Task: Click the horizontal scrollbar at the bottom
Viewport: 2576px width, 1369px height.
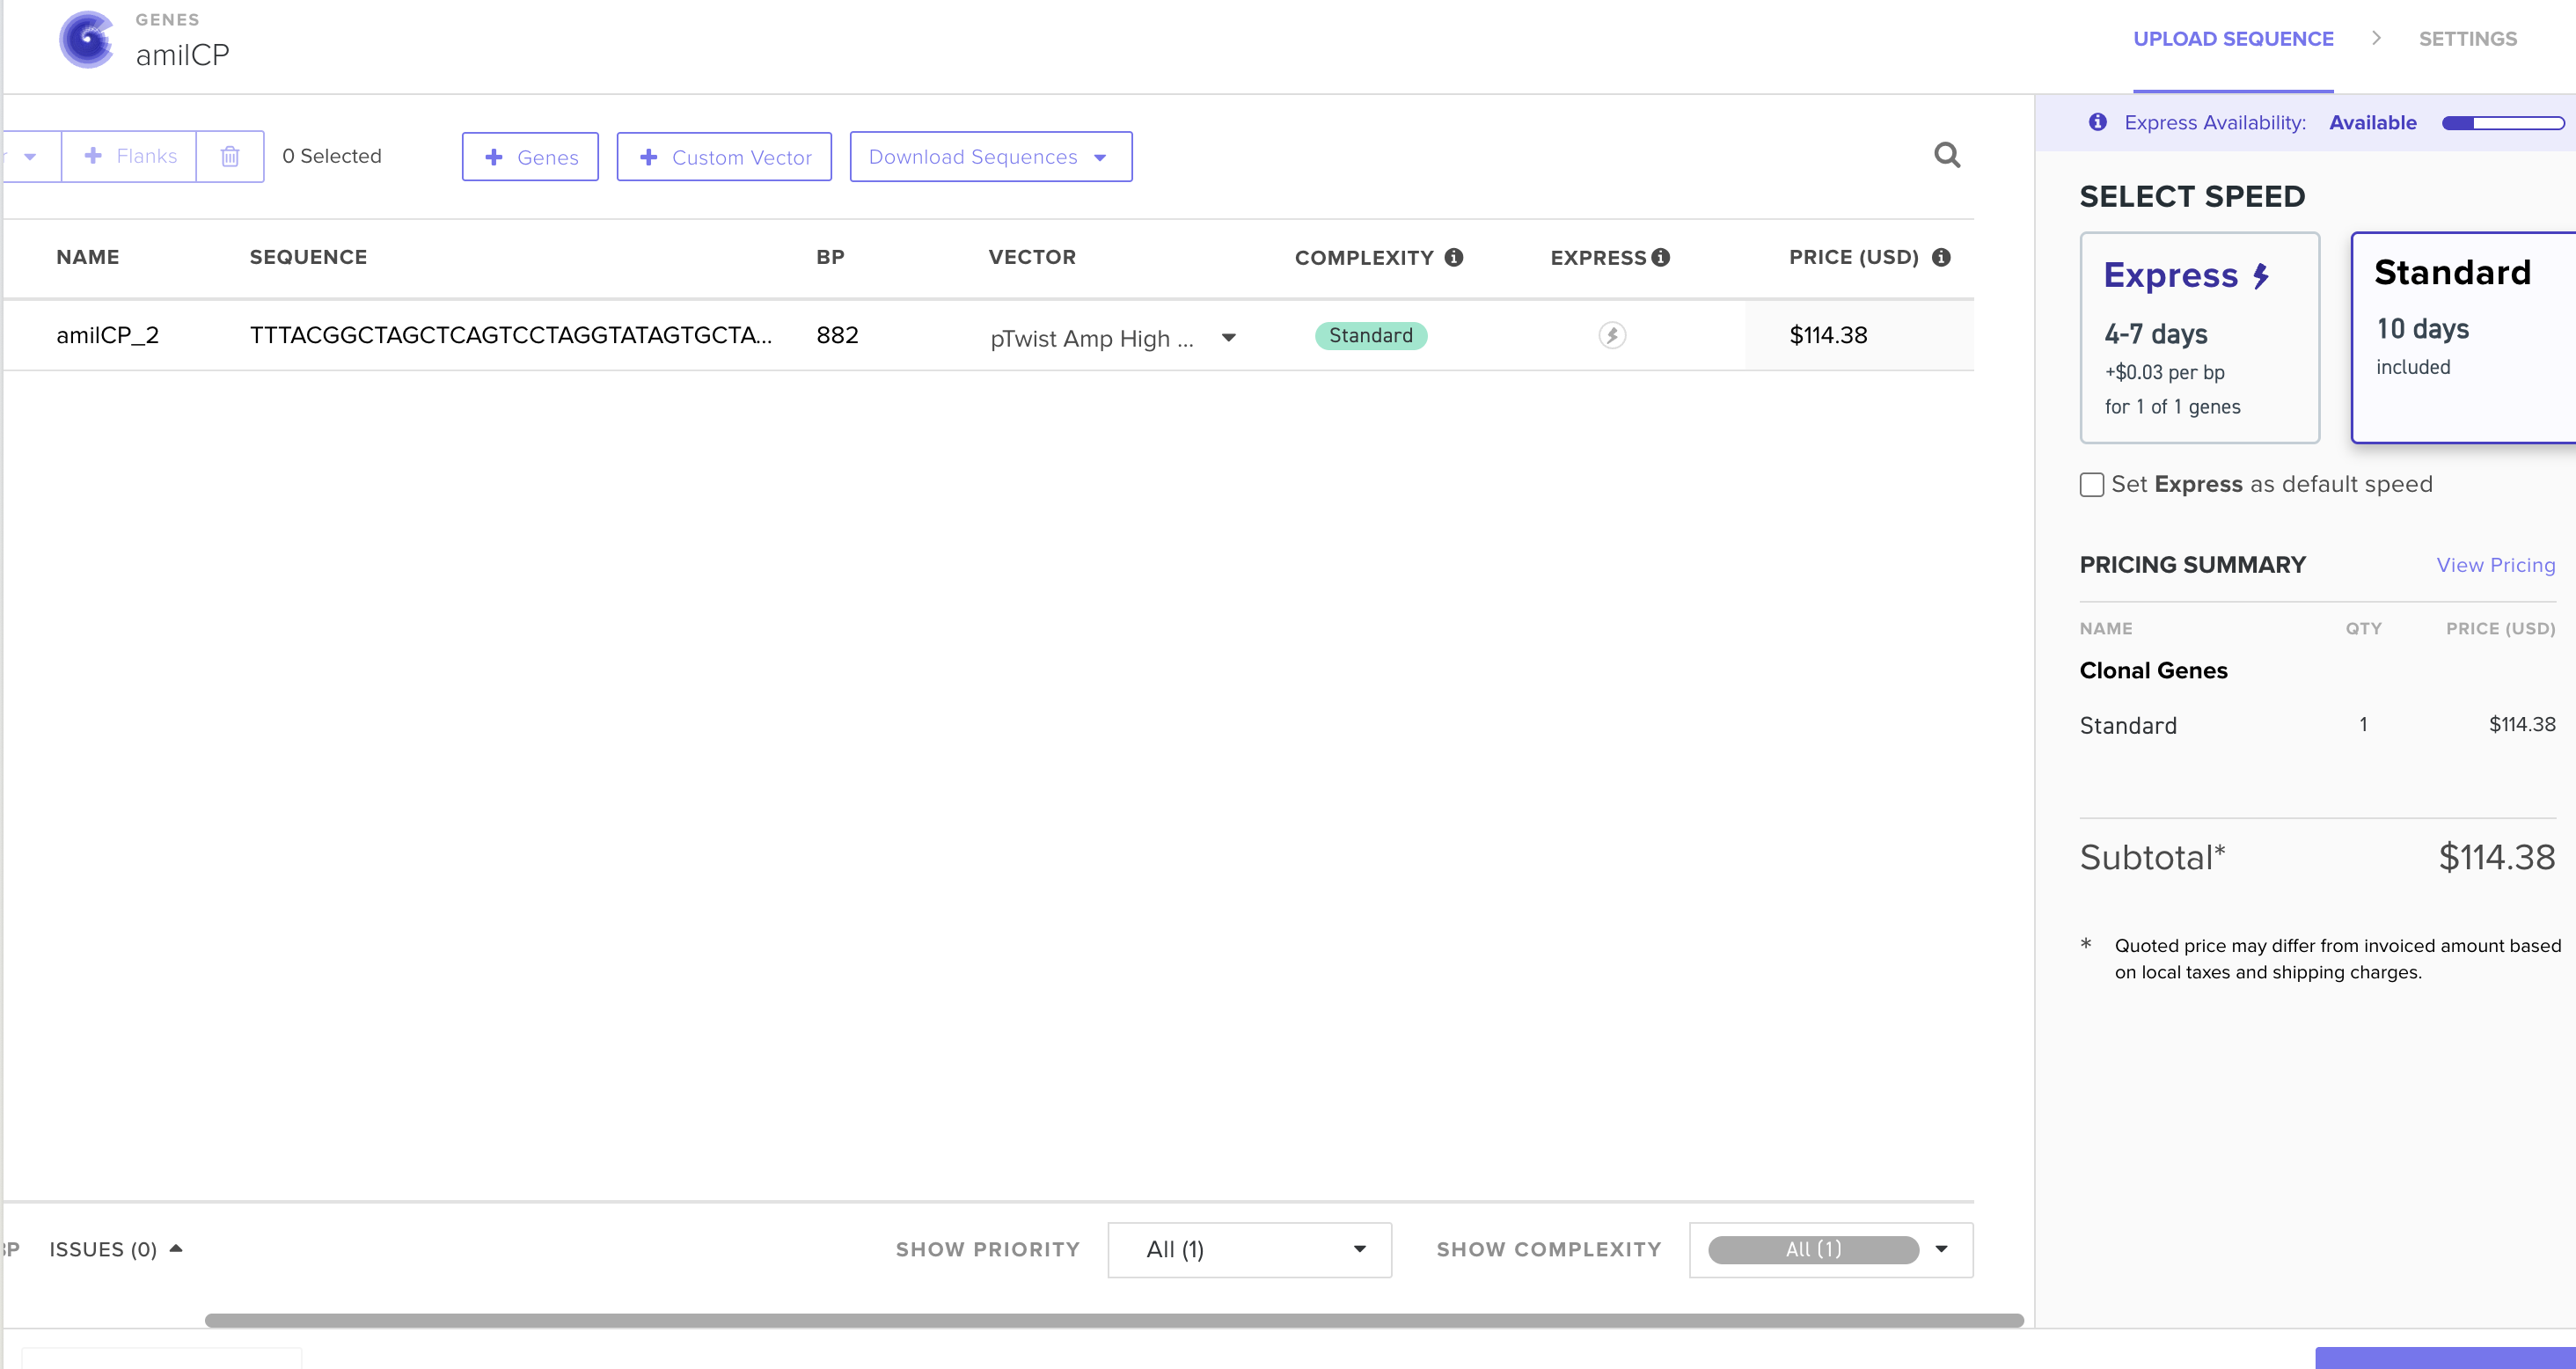Action: (x=1000, y=1318)
